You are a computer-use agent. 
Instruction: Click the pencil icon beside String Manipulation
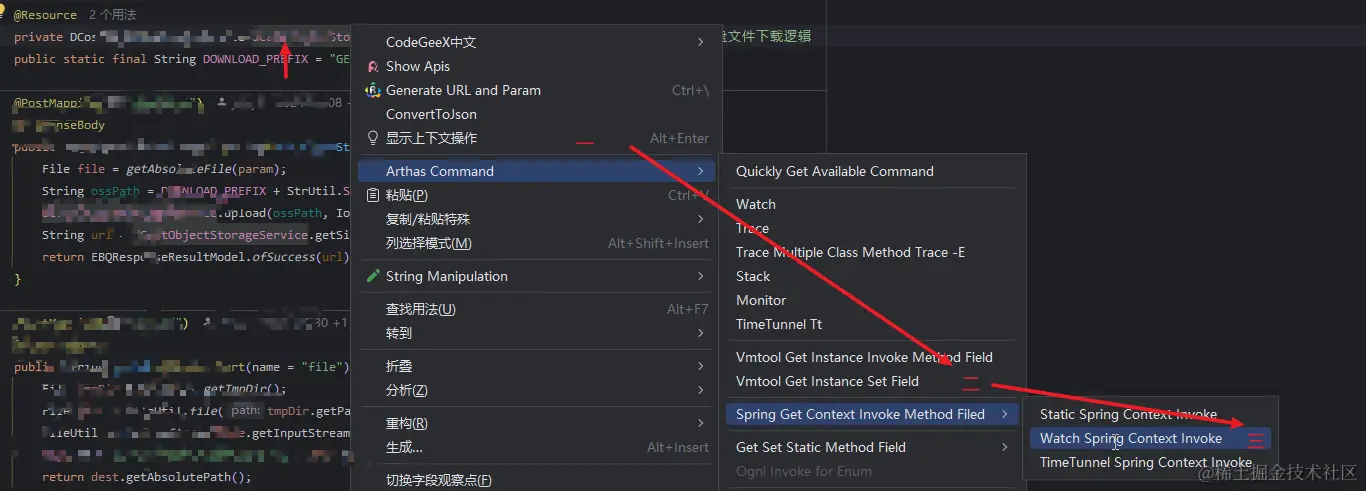(x=373, y=276)
